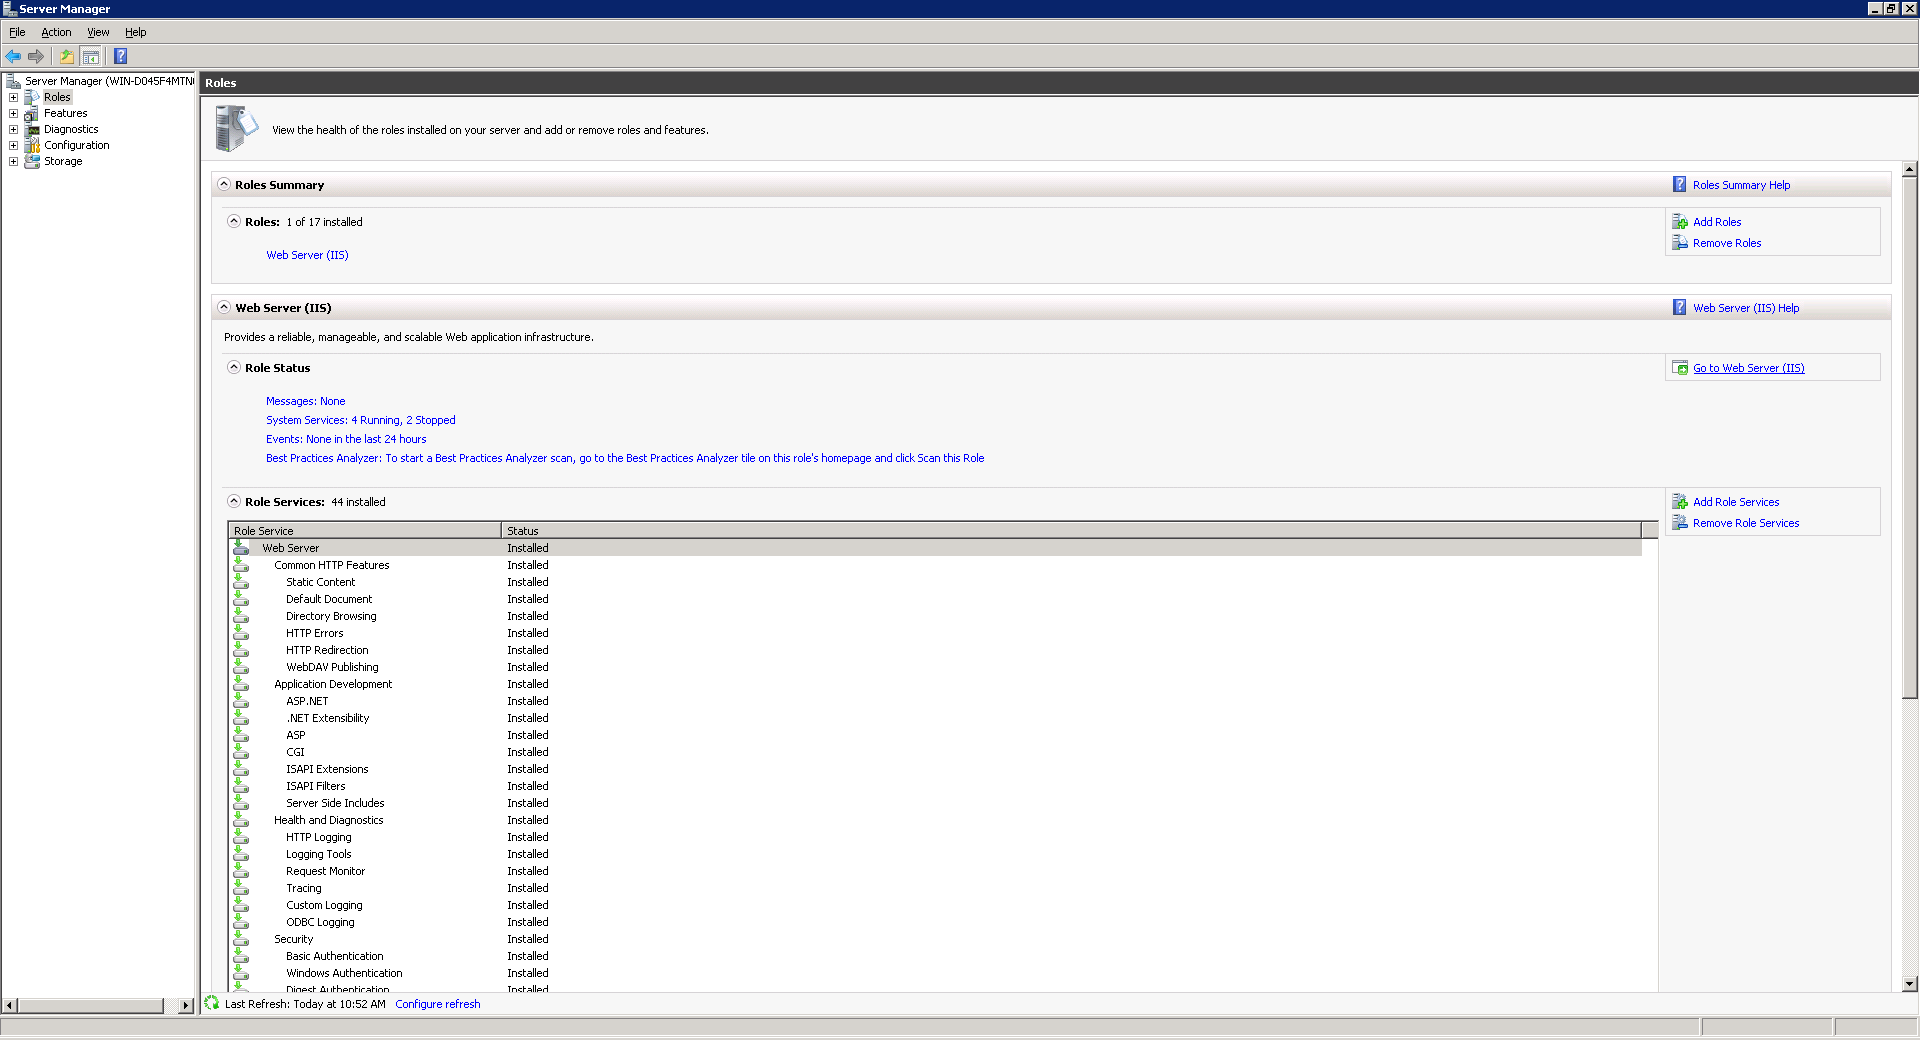1920x1040 pixels.
Task: Expand the Diagnostics tree node
Action: click(13, 129)
